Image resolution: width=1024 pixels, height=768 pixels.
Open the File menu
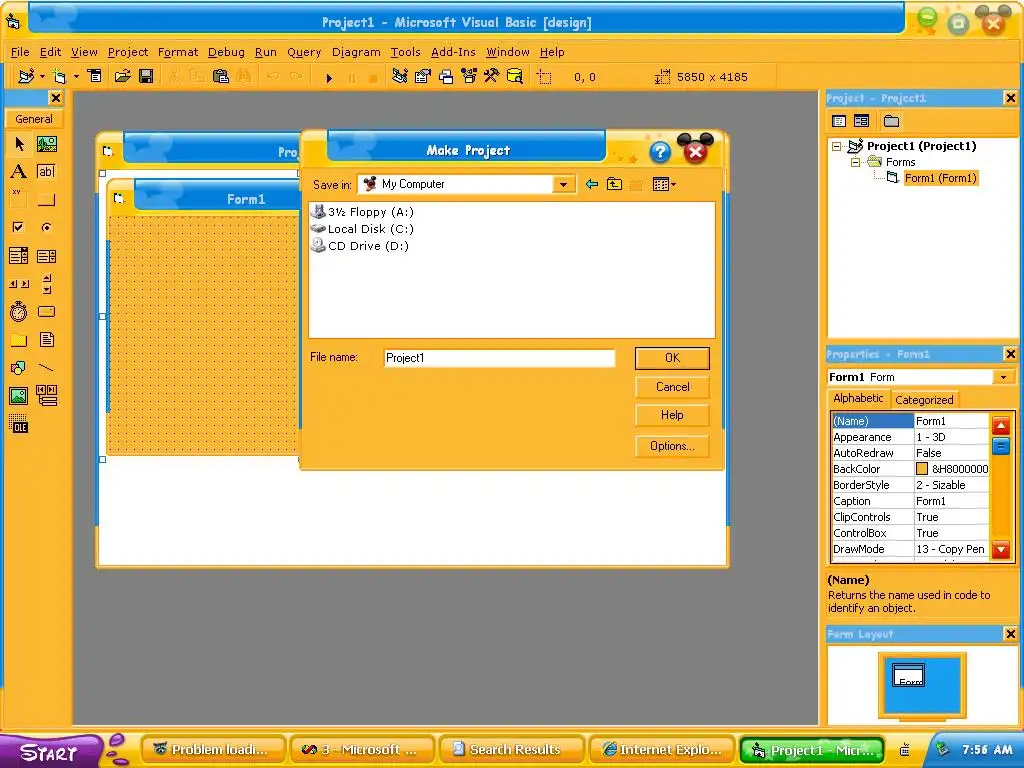click(20, 52)
